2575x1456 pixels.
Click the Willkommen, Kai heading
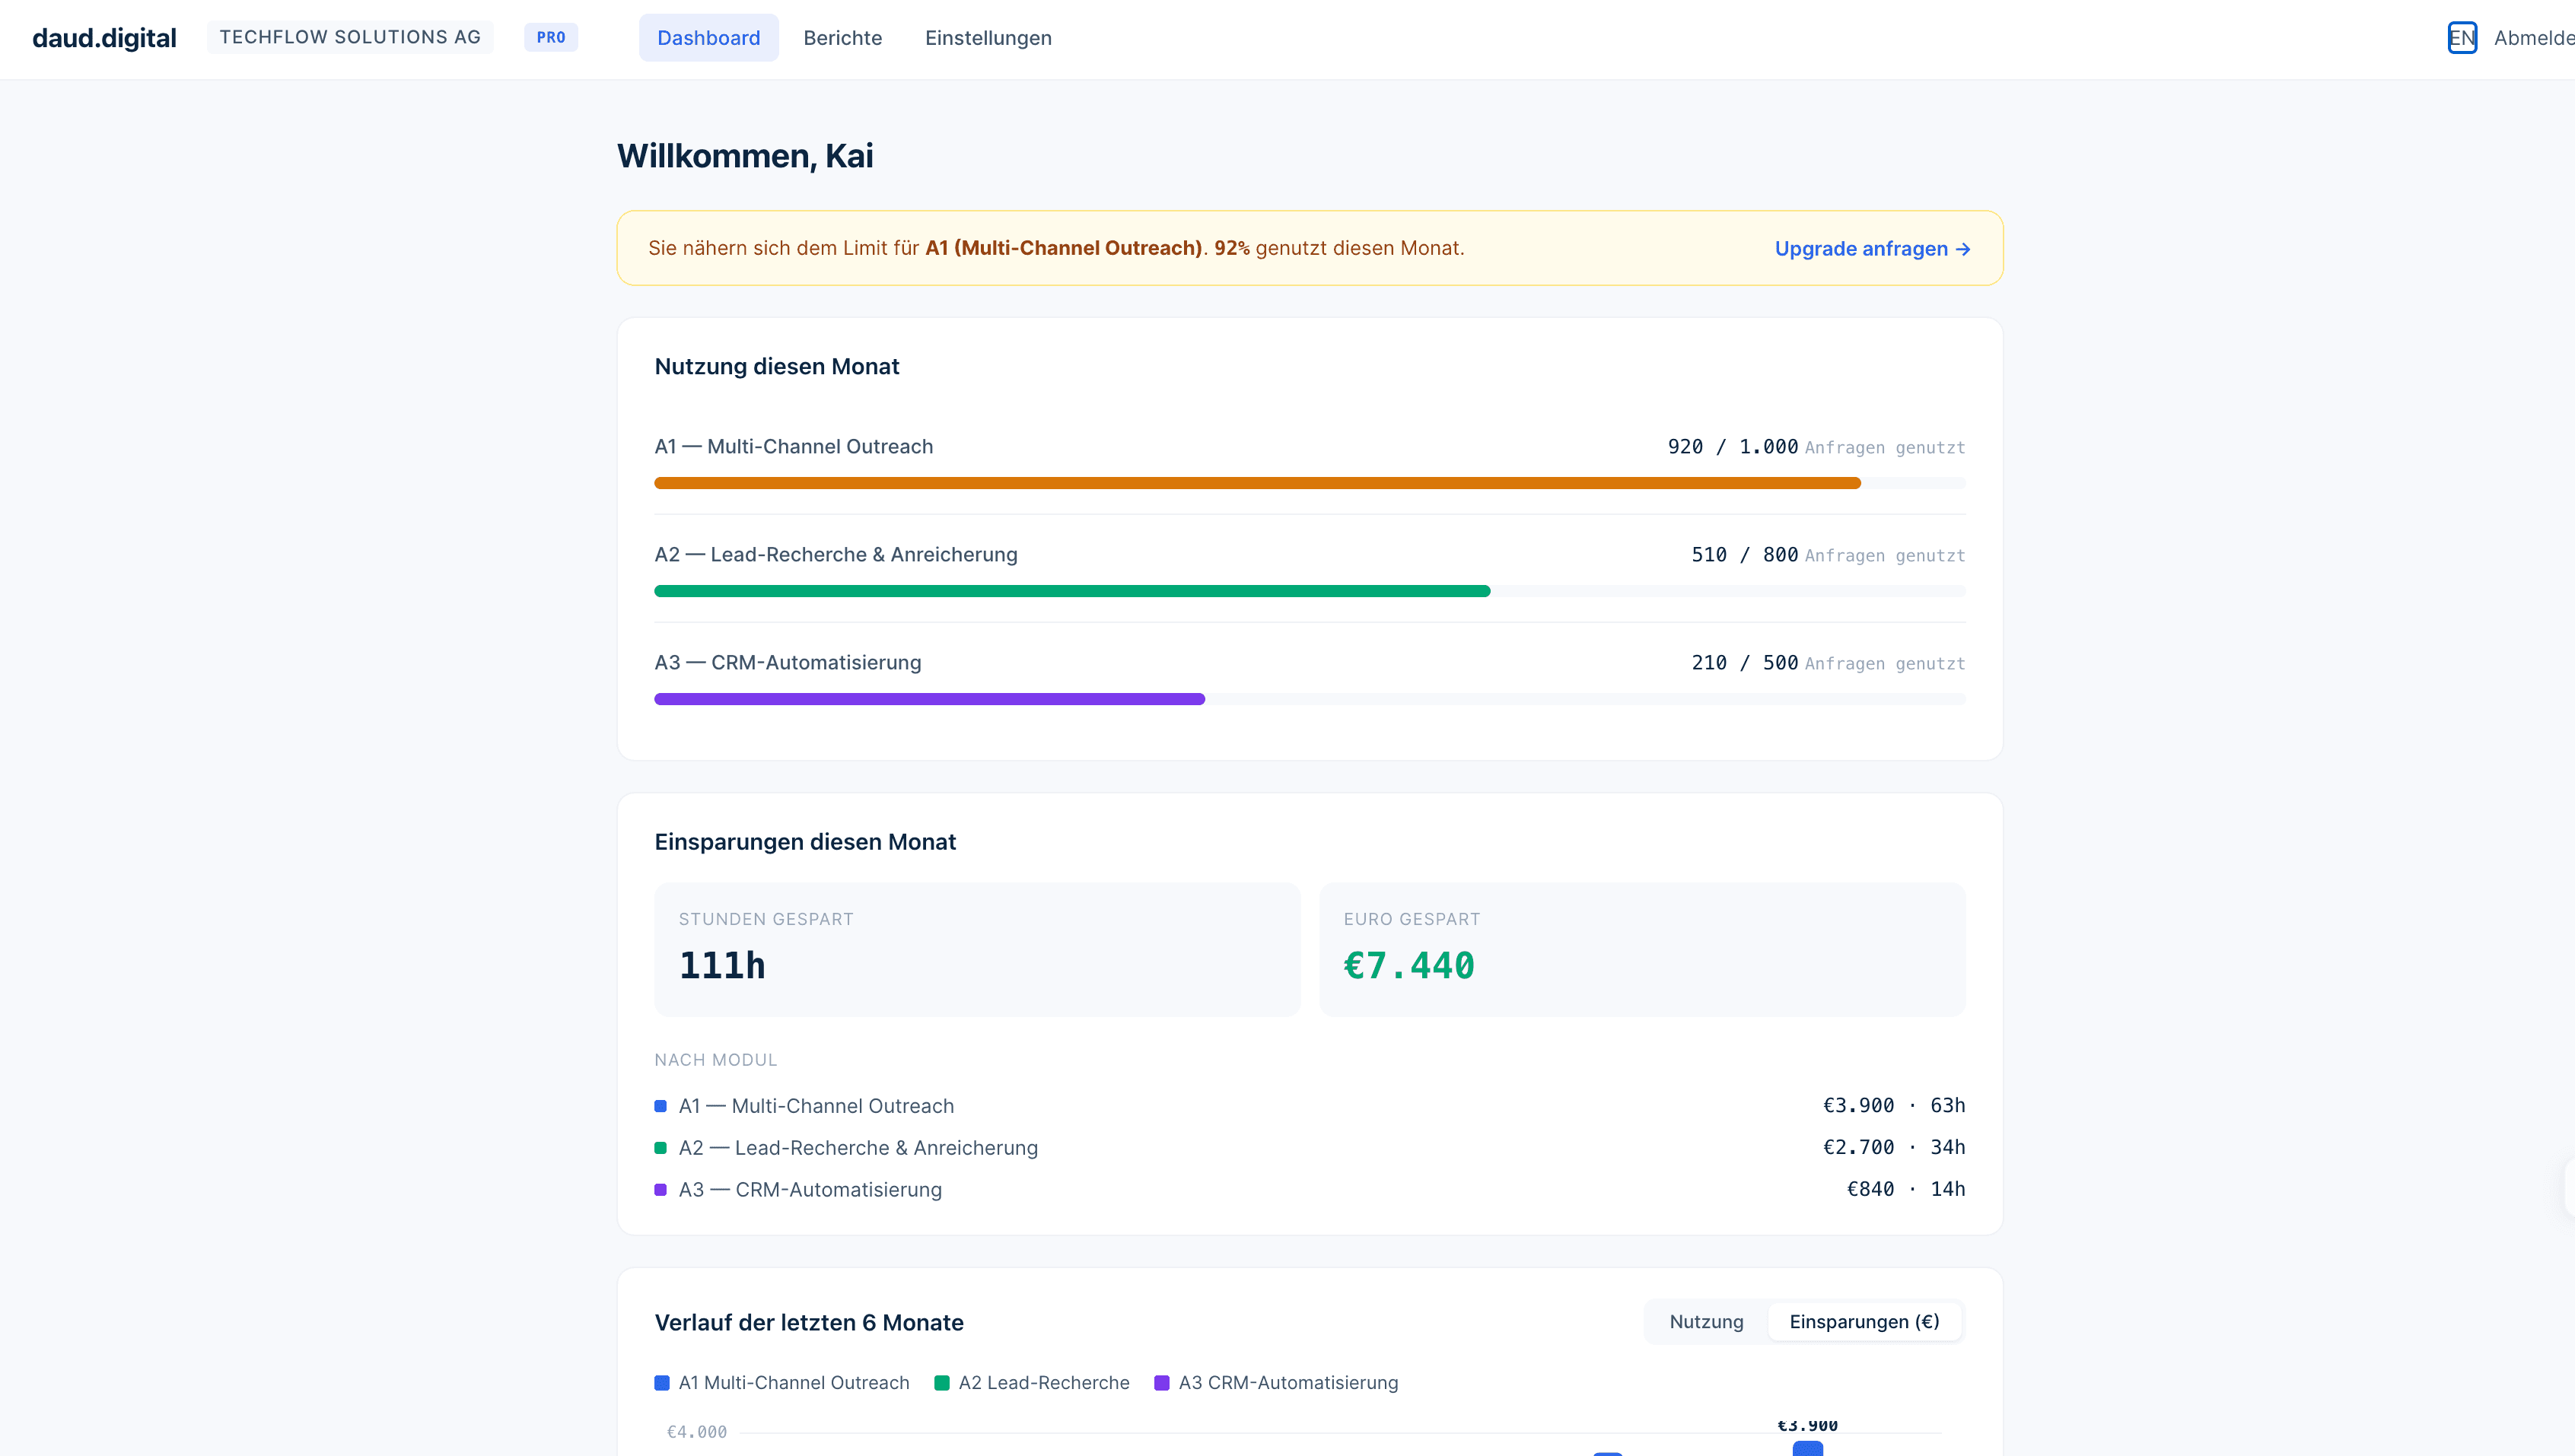tap(745, 156)
